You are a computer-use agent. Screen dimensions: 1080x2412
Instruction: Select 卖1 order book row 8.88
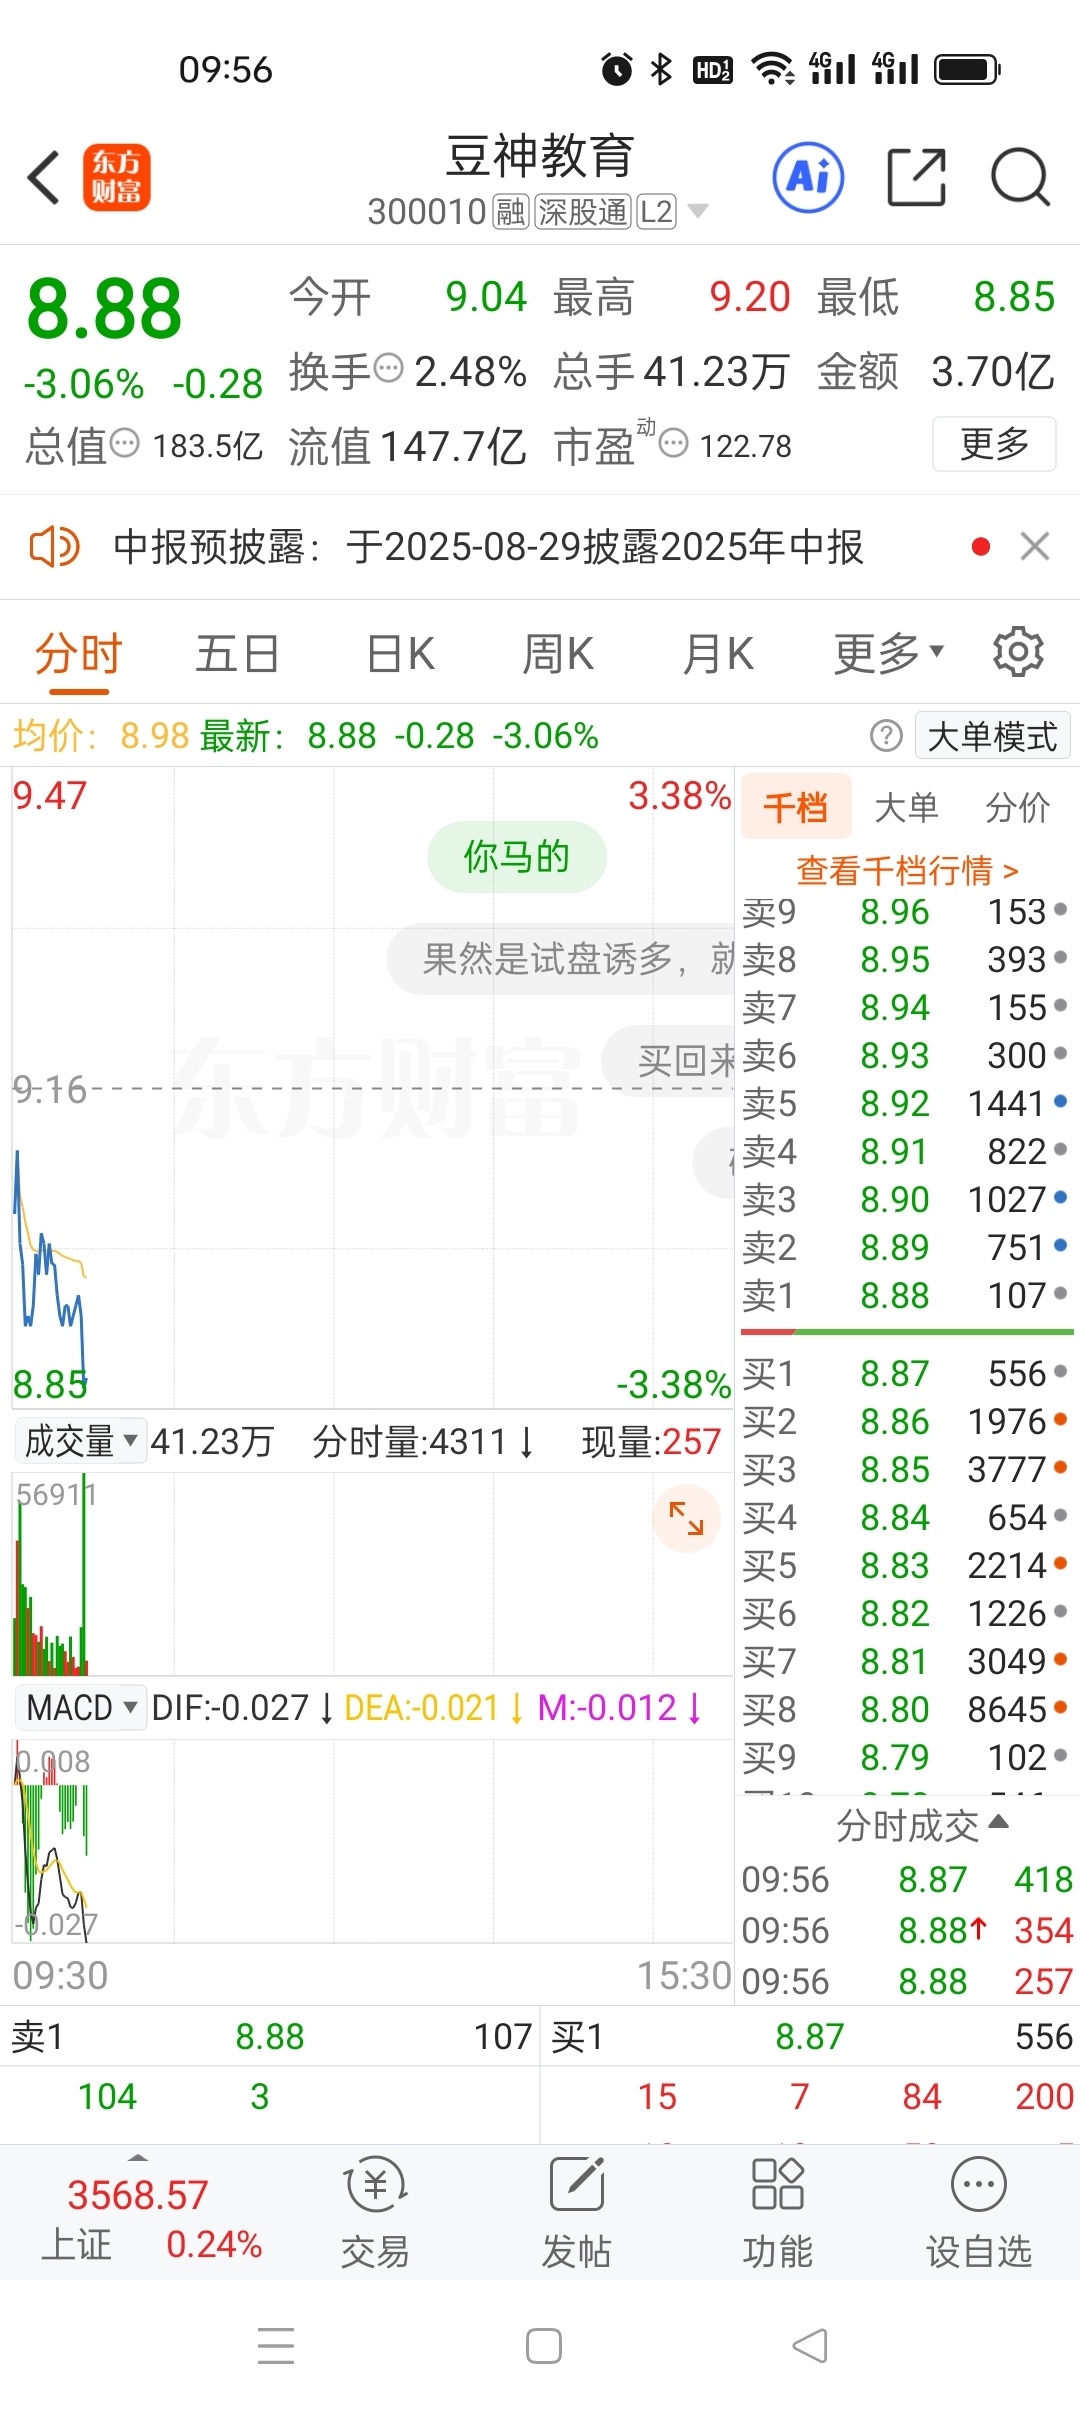[906, 1295]
